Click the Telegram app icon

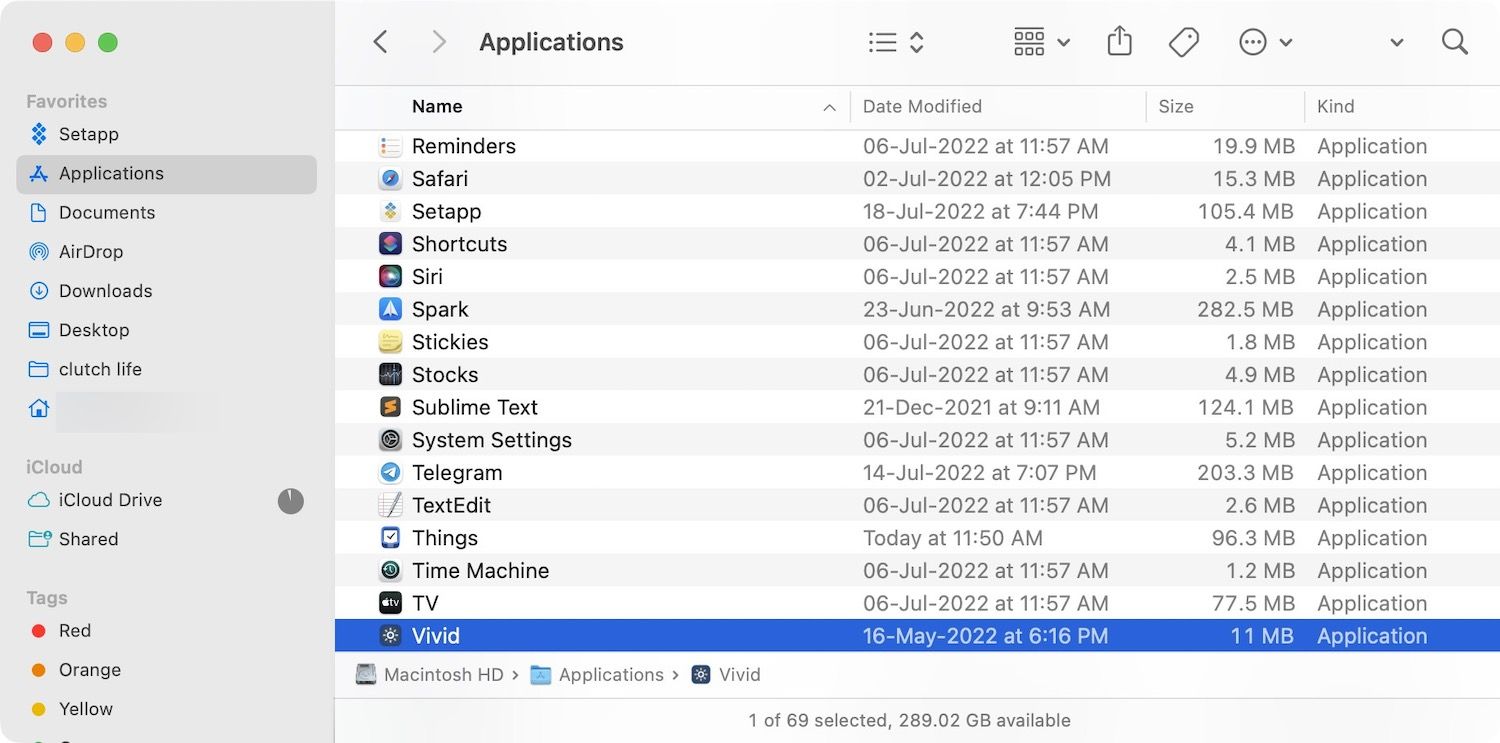click(x=390, y=473)
